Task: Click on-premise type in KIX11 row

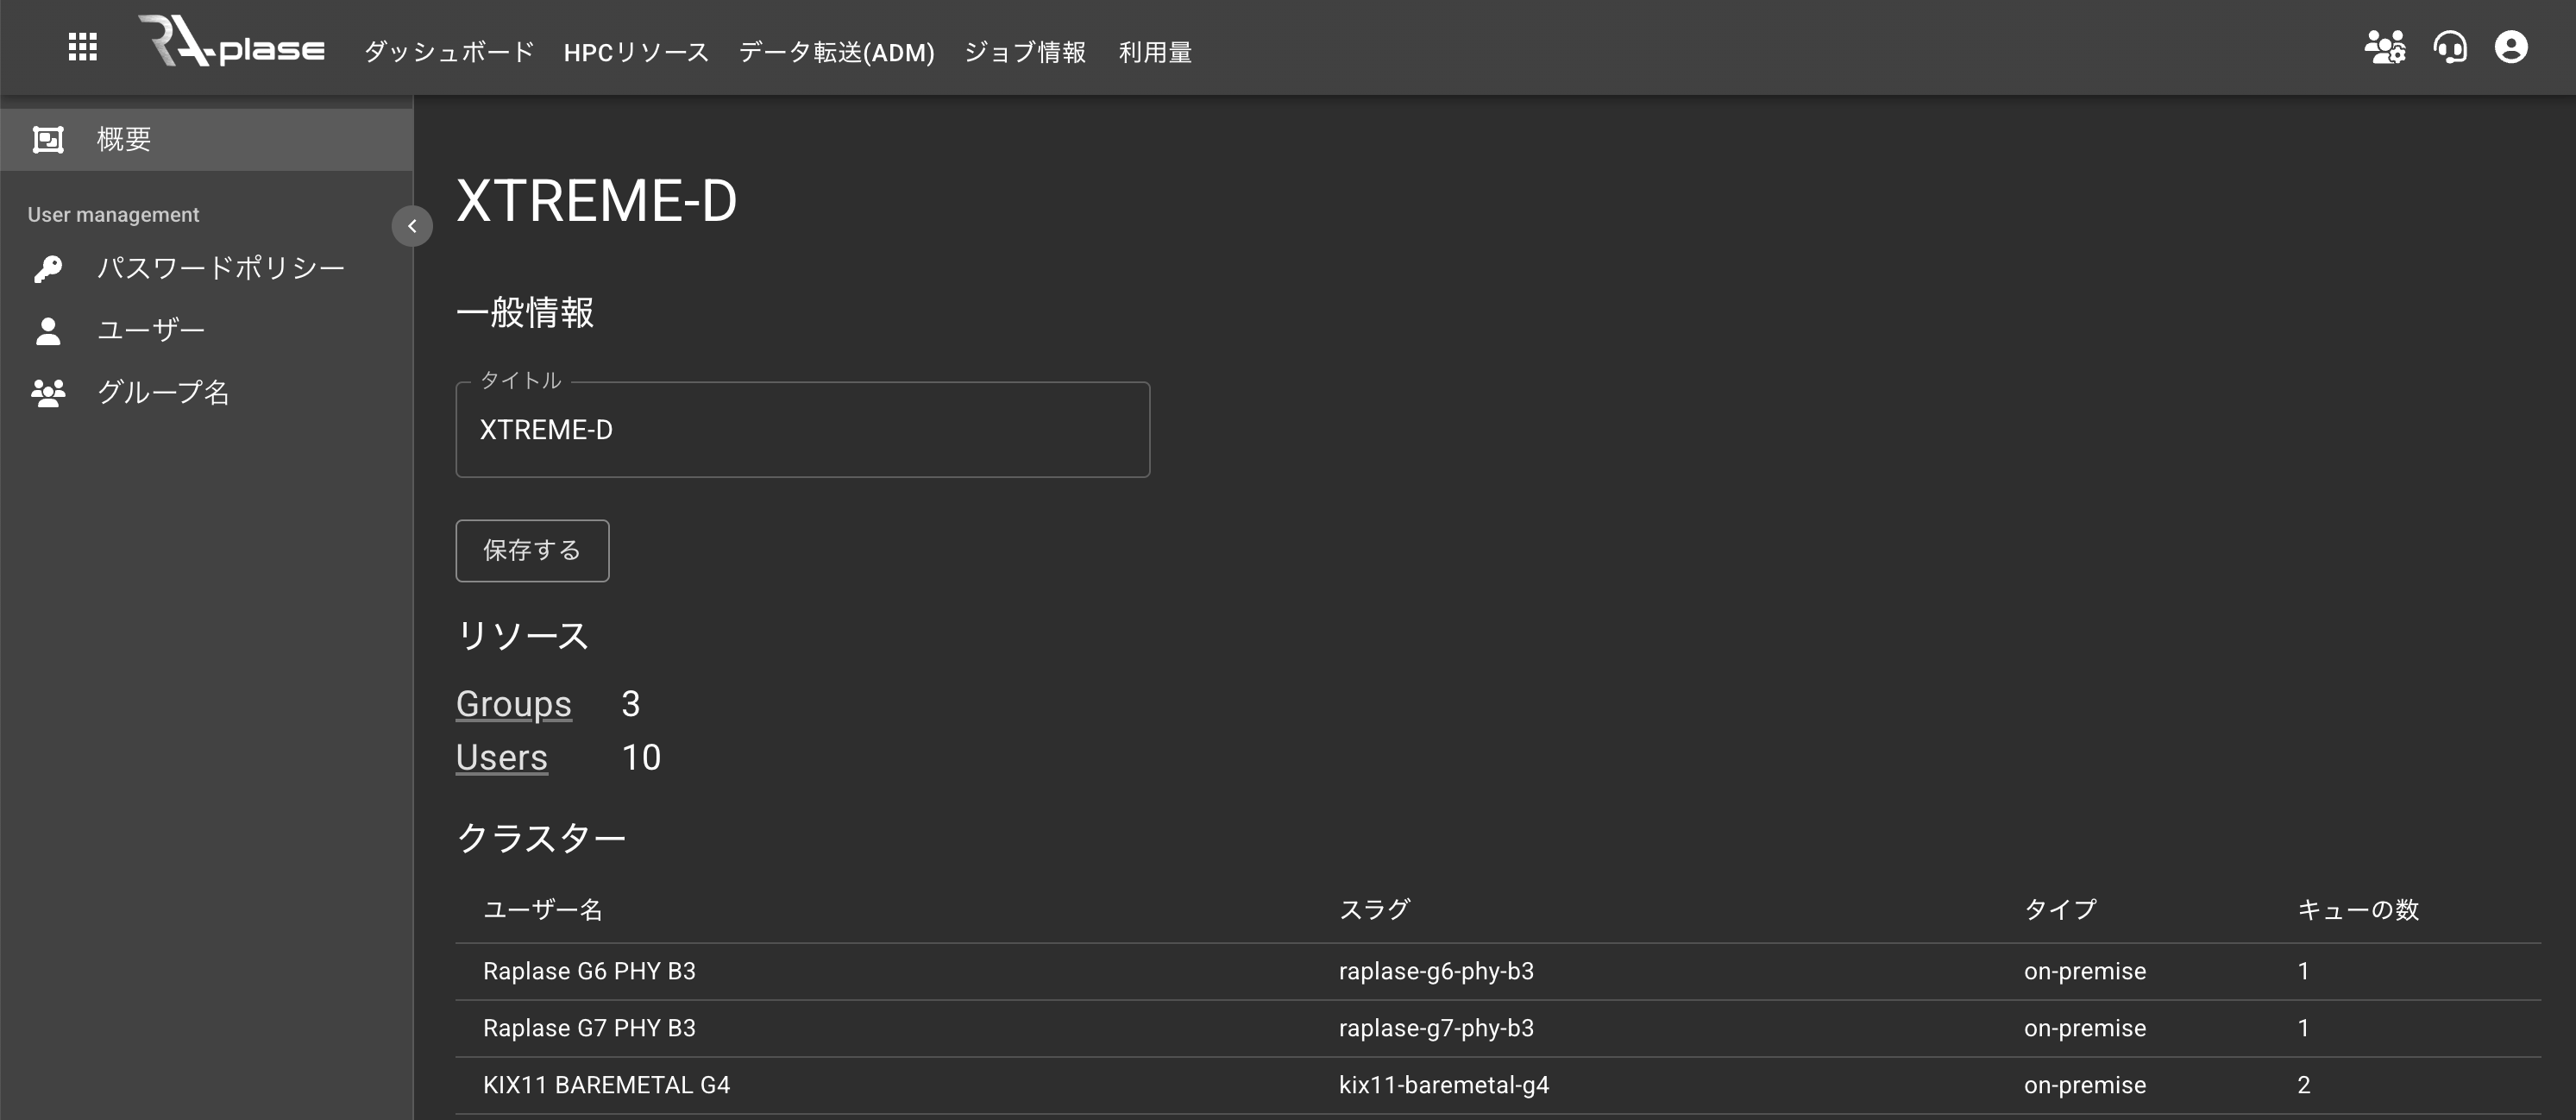Action: 2085,1085
